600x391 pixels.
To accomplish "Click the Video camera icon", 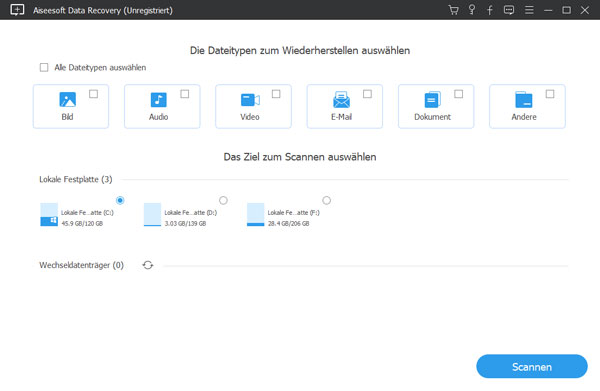I will click(x=250, y=100).
